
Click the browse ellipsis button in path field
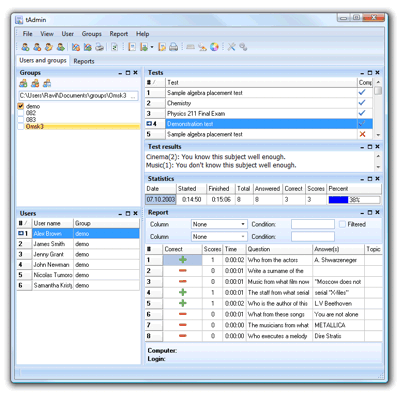pos(133,96)
